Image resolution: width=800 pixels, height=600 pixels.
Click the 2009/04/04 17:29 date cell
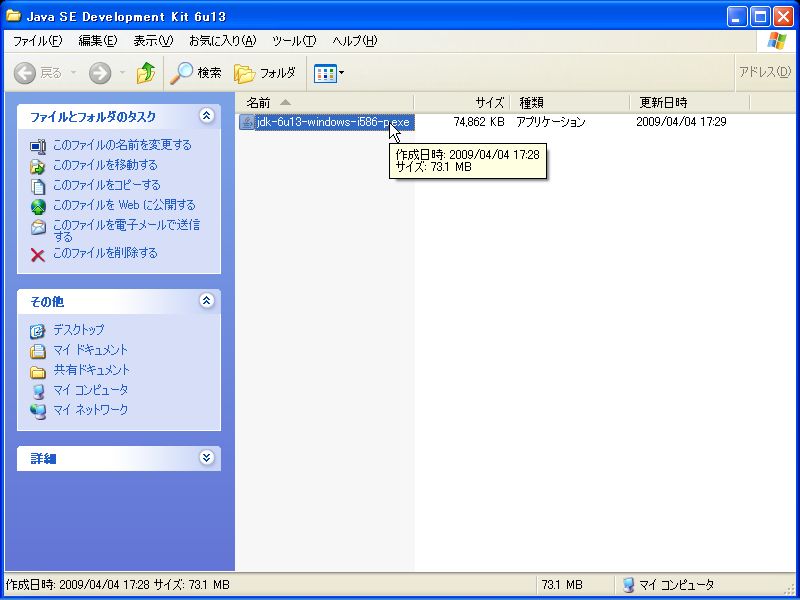(x=681, y=122)
